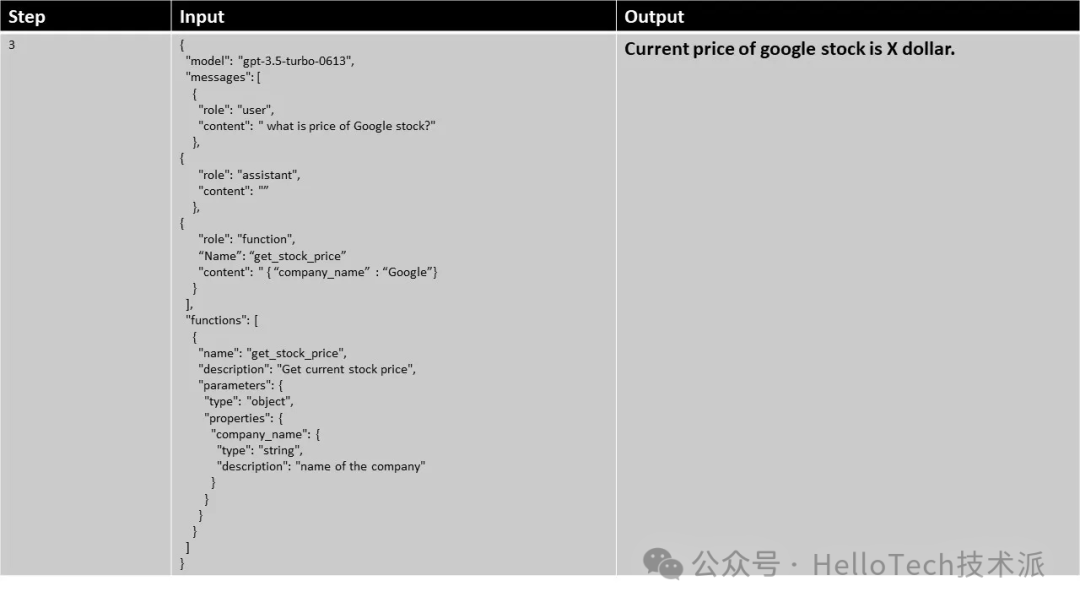Click the "company_name" : "Google" content line
The width and height of the screenshot is (1080, 608).
(x=318, y=272)
